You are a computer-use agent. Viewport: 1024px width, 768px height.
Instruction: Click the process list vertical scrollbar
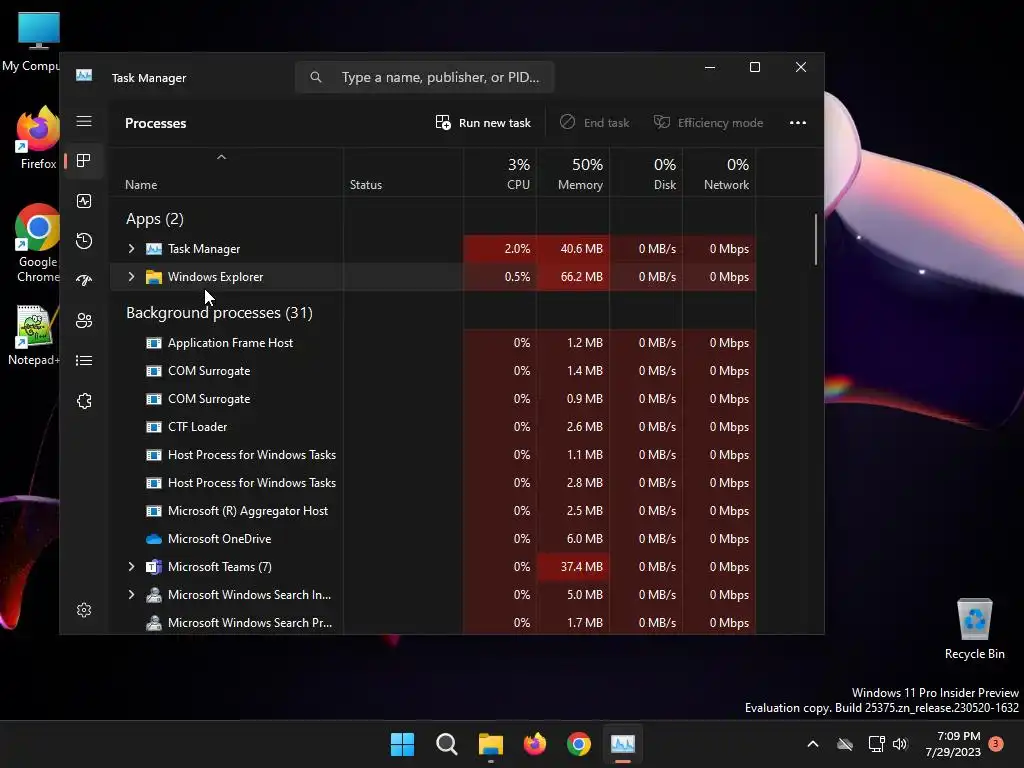click(816, 240)
